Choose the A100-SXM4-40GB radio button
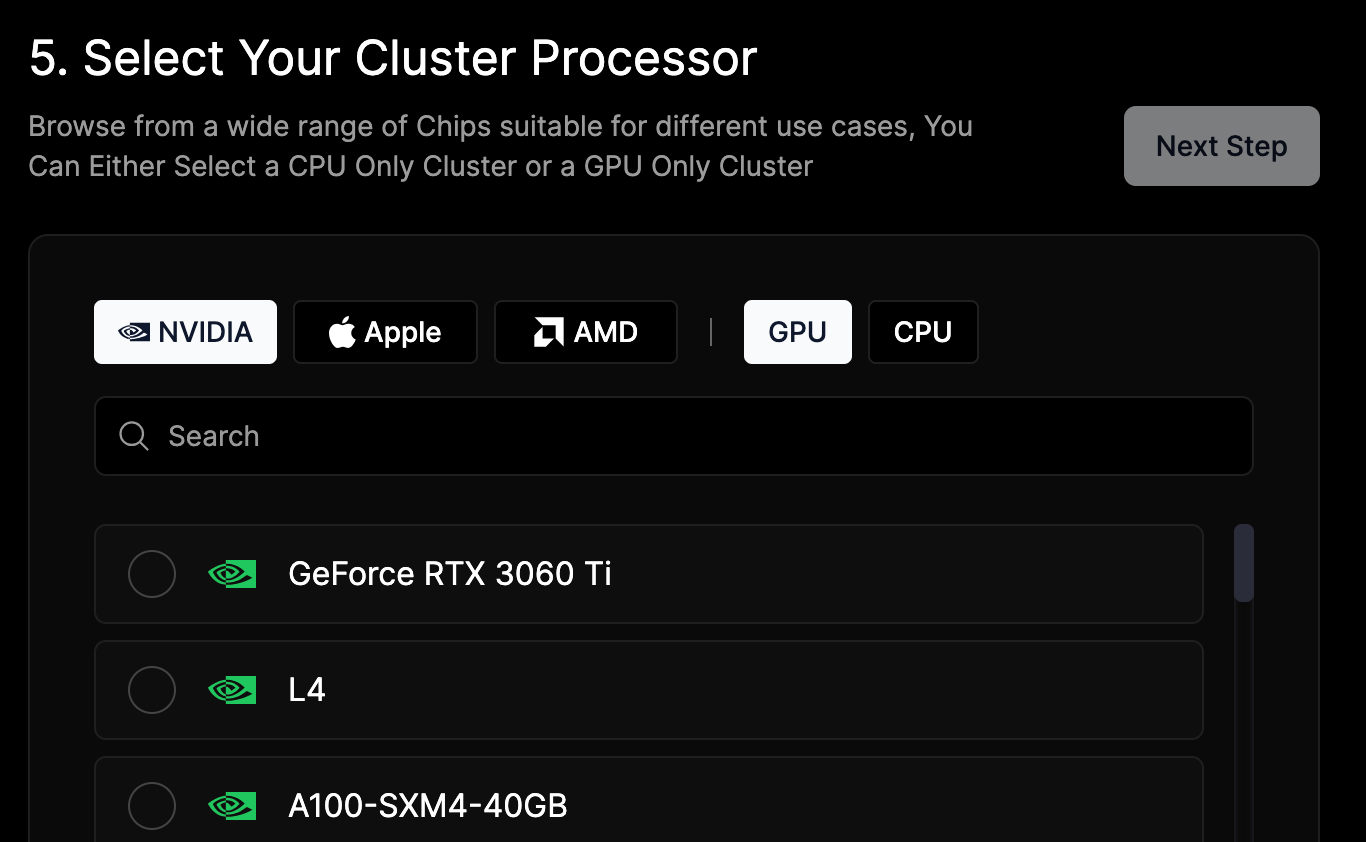Image resolution: width=1366 pixels, height=842 pixels. [x=152, y=806]
